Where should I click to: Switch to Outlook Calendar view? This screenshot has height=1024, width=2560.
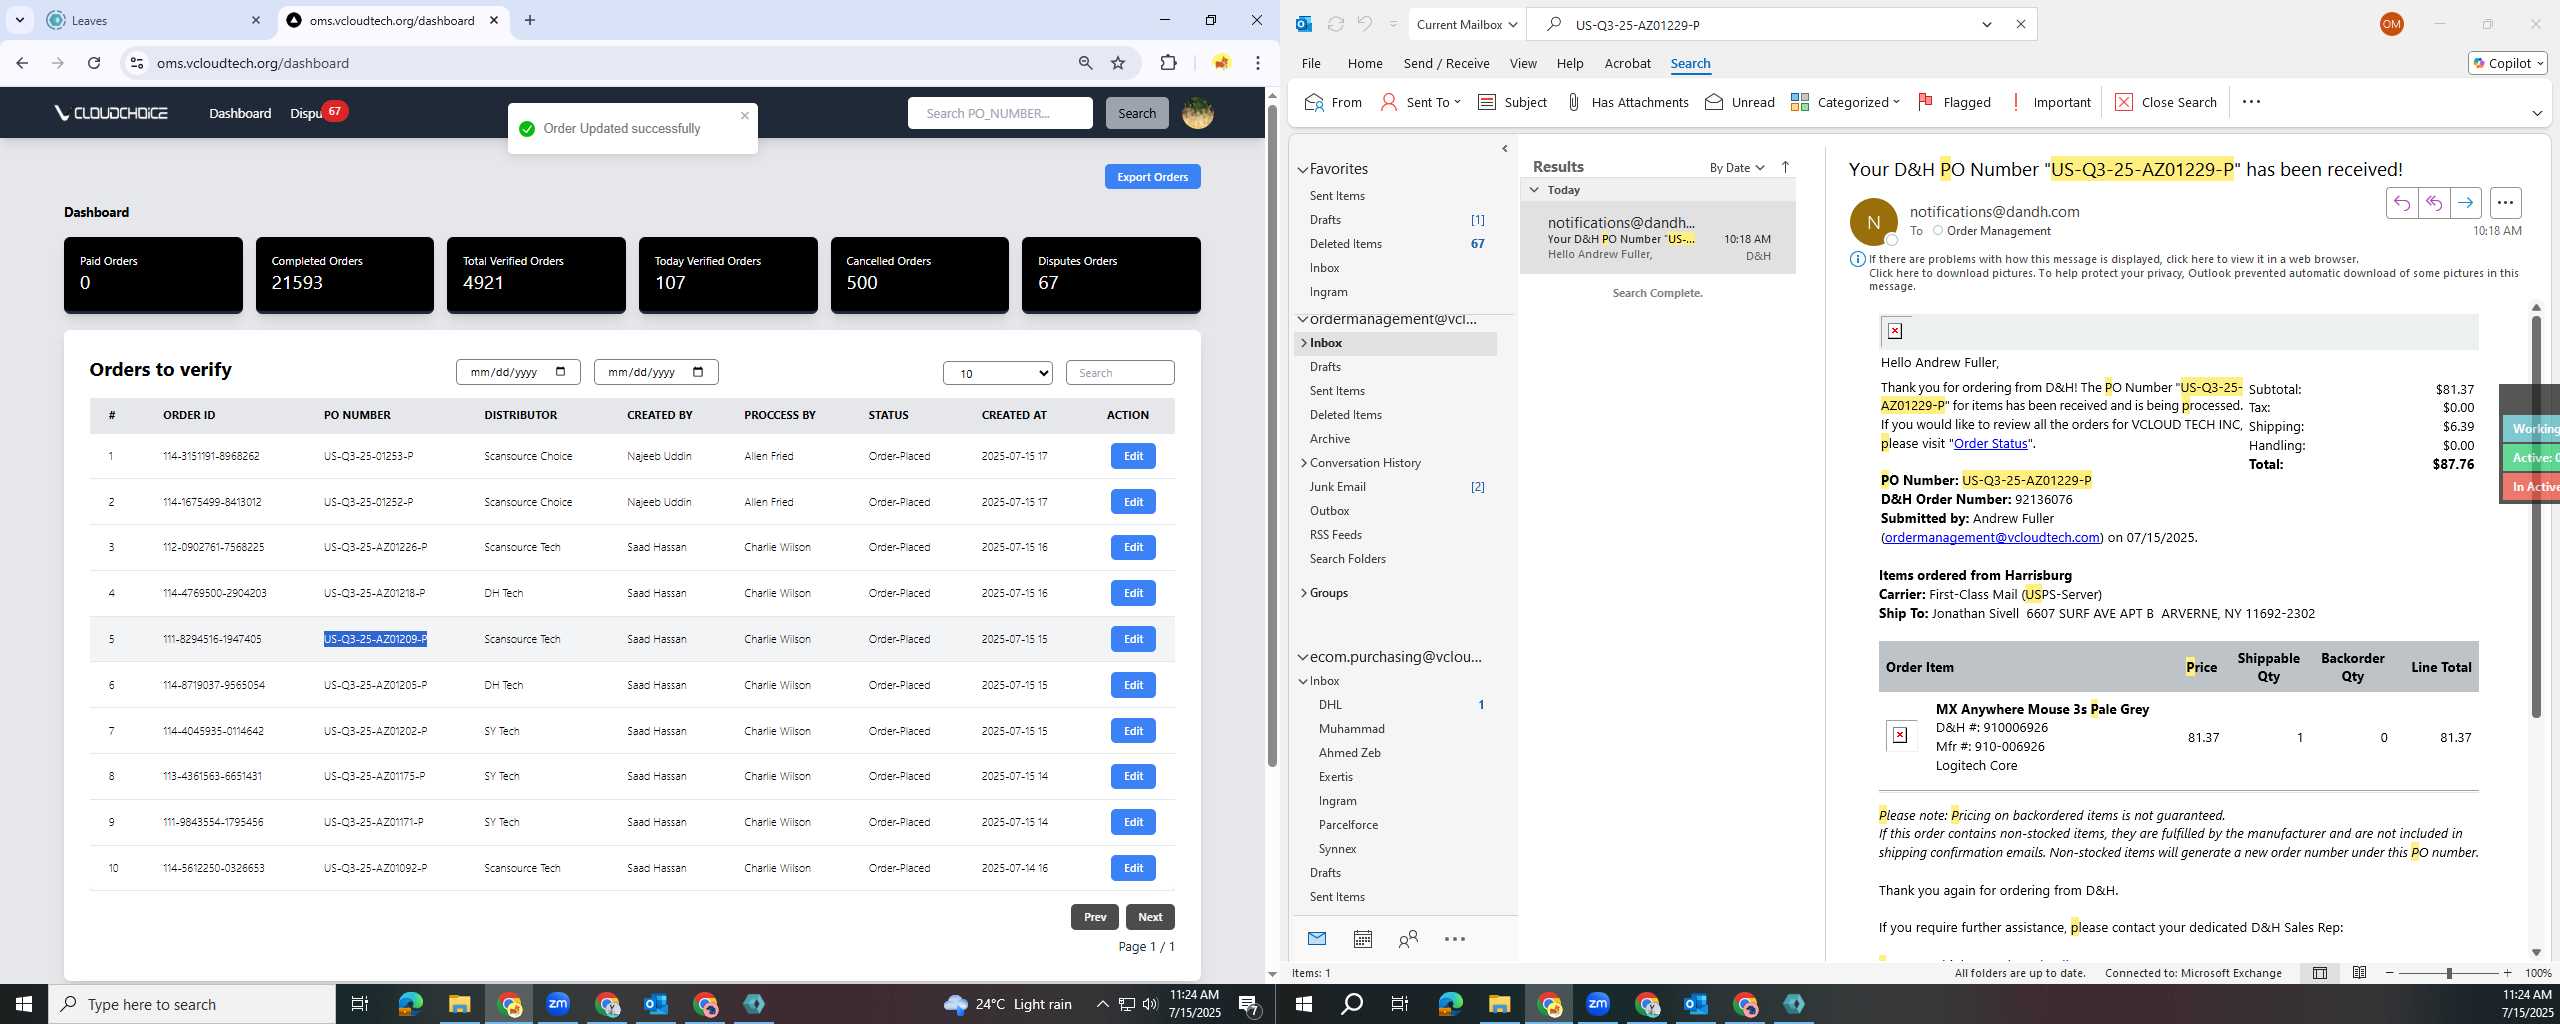coord(1362,939)
